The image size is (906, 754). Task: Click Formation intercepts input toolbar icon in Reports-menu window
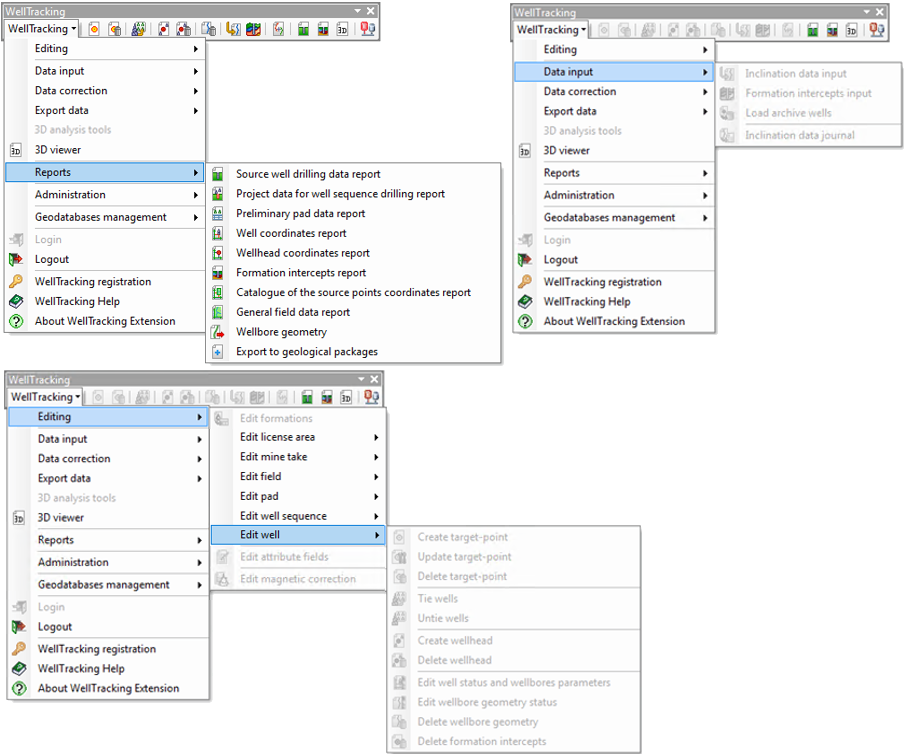point(253,29)
